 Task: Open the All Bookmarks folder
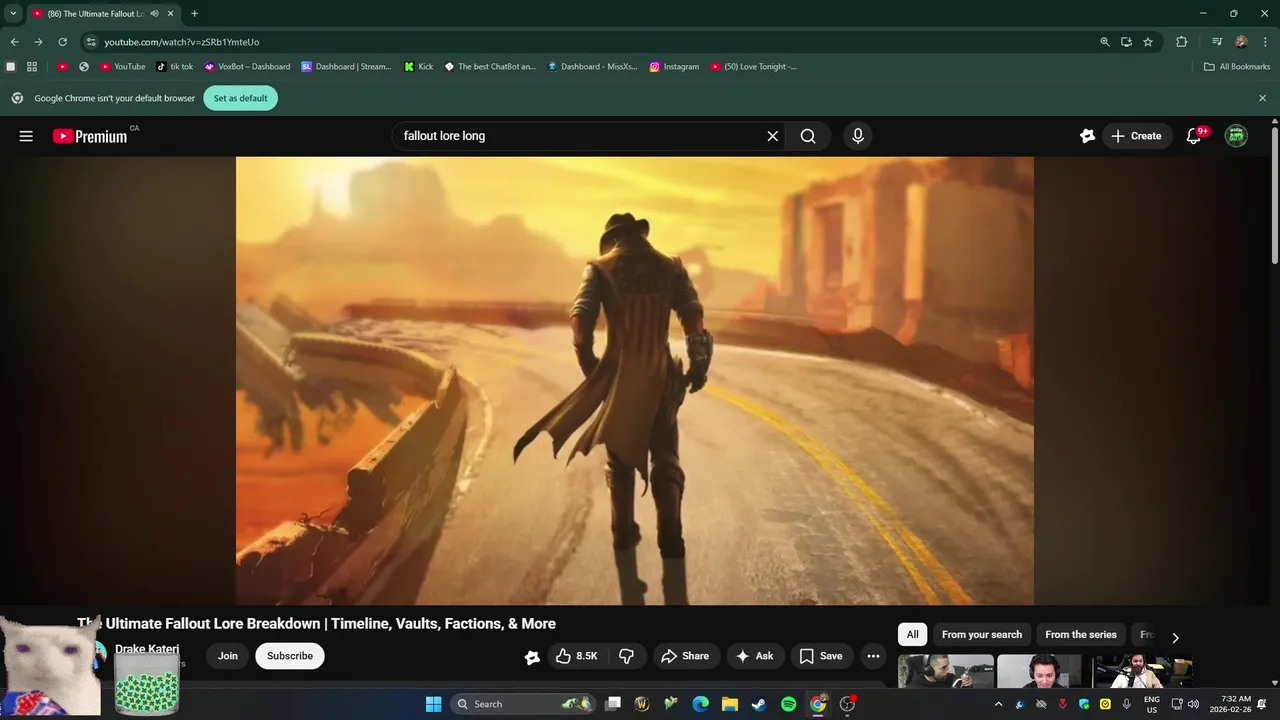1237,67
